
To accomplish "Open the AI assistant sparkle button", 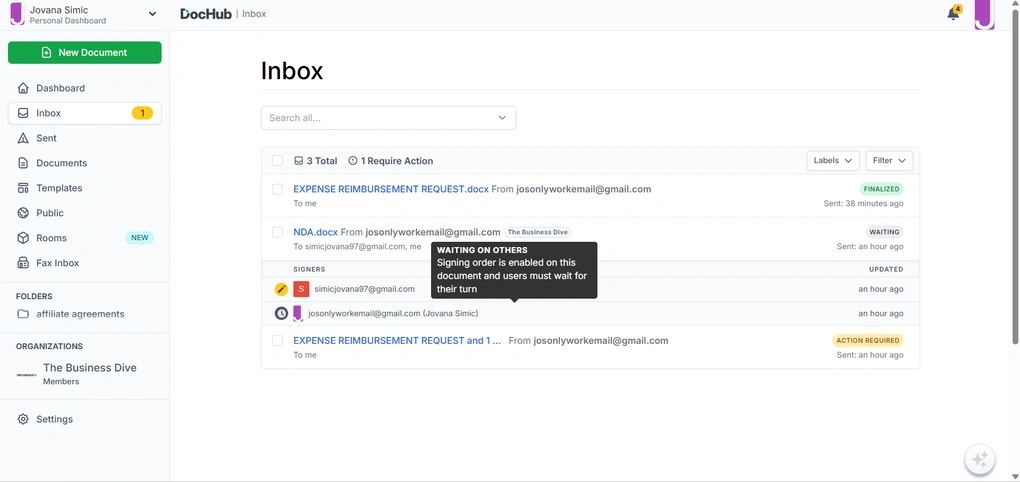I will point(980,460).
